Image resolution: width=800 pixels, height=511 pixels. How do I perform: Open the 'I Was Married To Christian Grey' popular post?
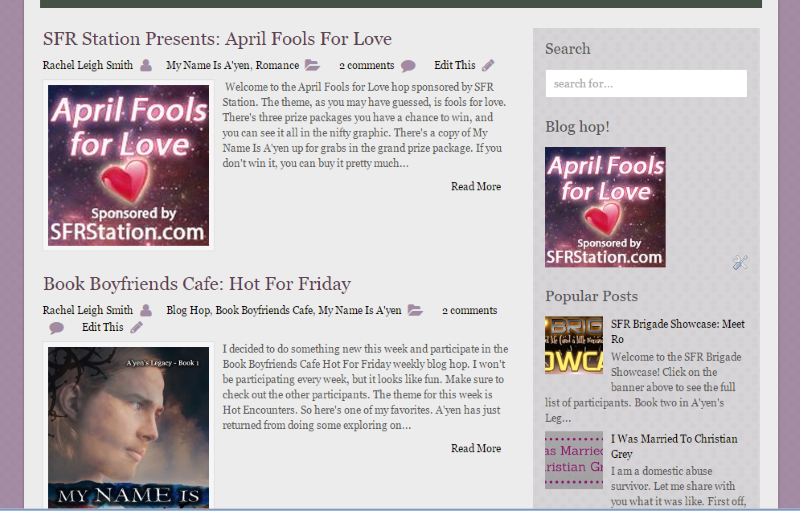click(x=674, y=446)
